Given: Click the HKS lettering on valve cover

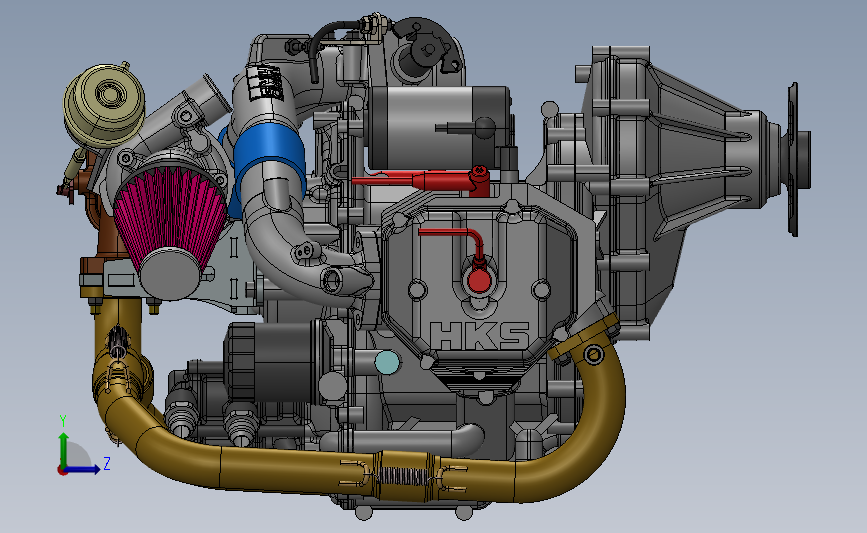Looking at the screenshot, I should click(479, 336).
